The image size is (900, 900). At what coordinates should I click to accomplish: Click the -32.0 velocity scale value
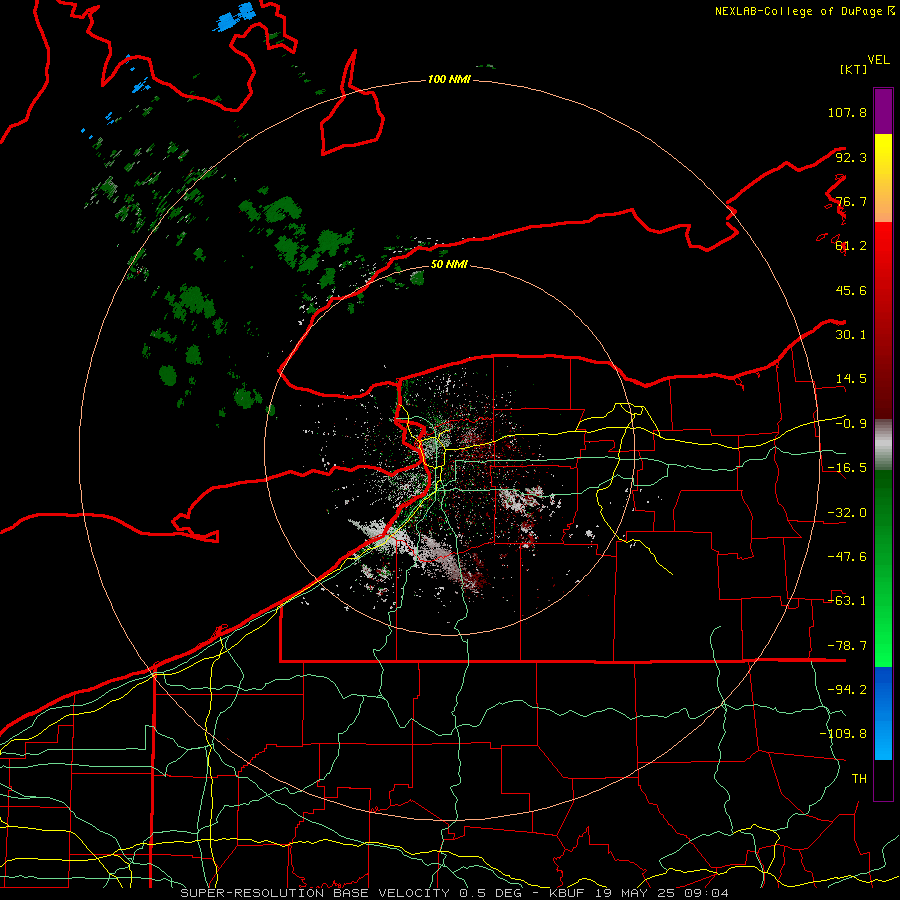(847, 513)
